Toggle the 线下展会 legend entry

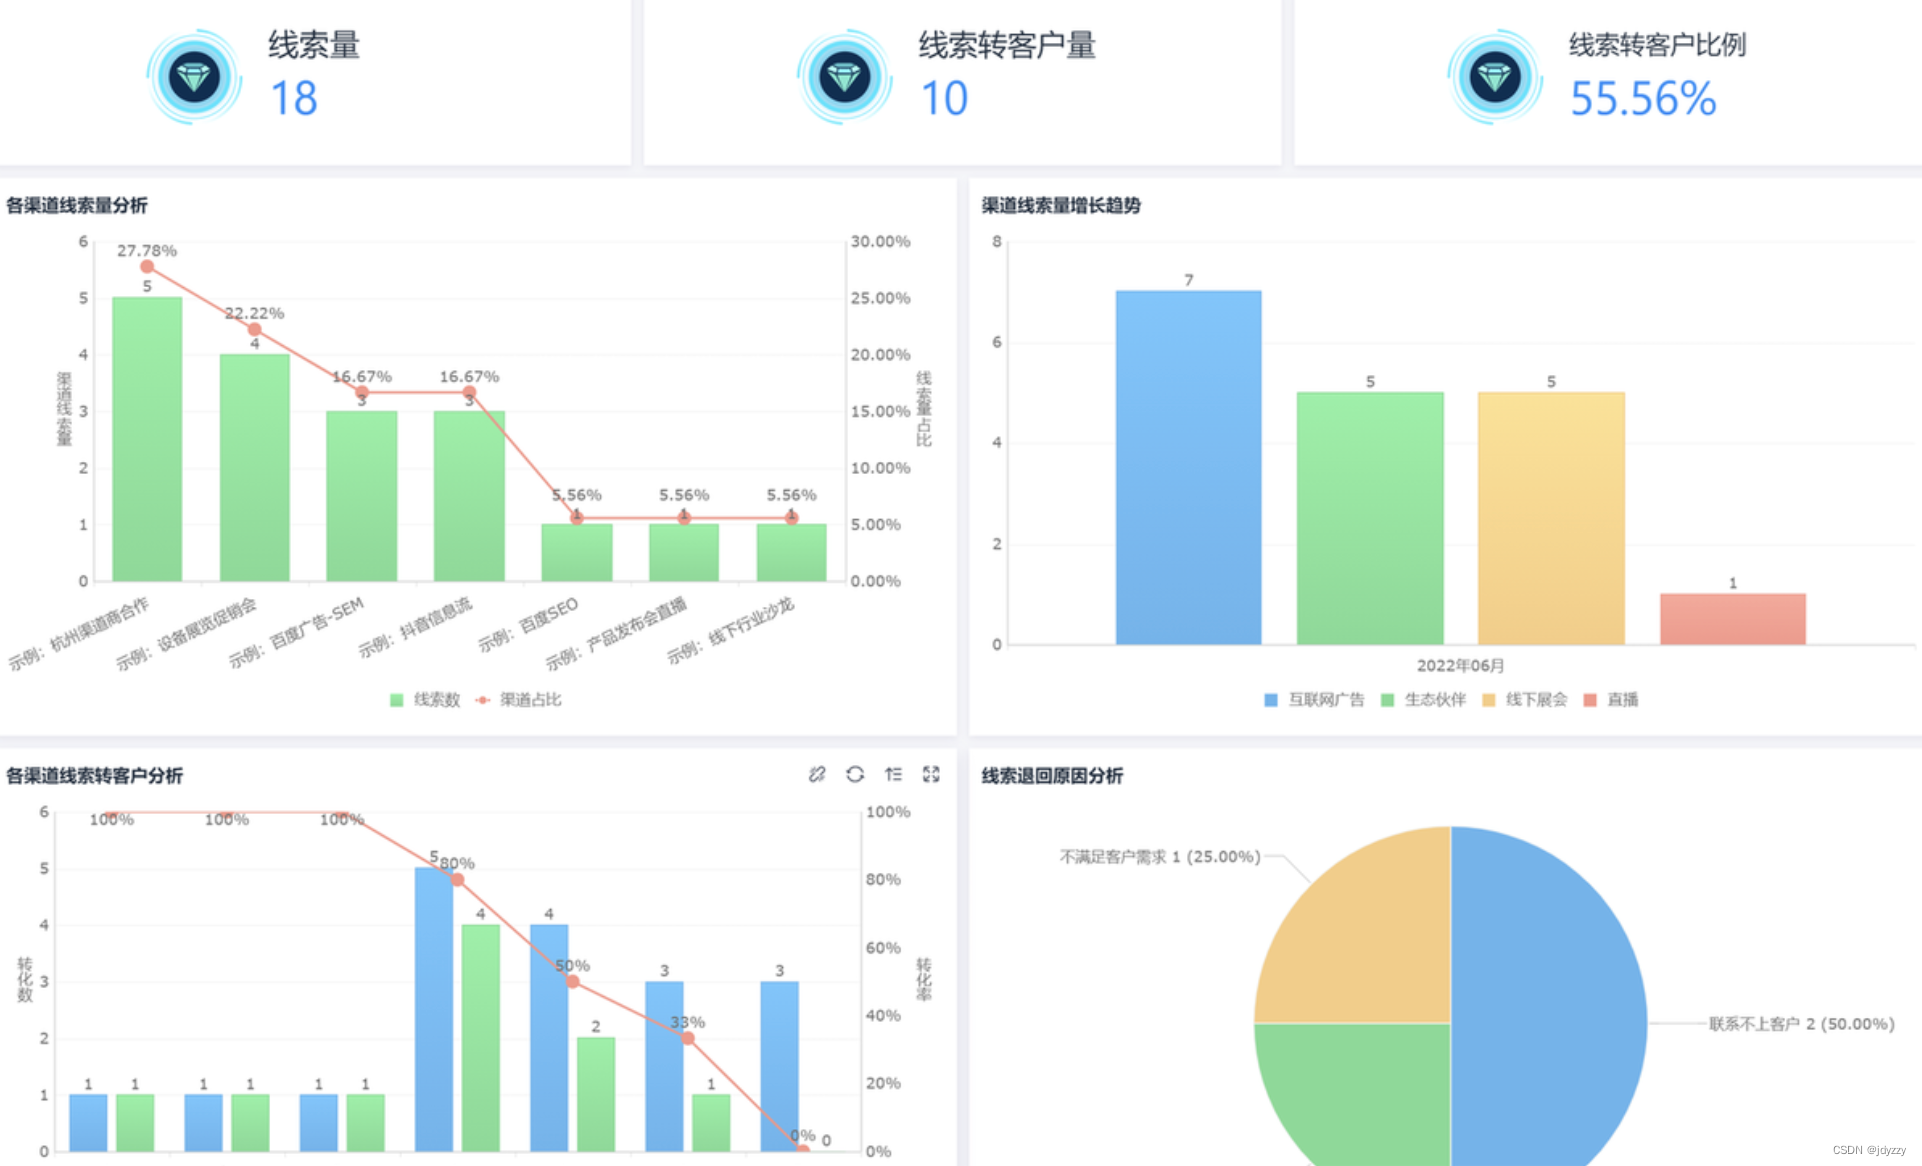[x=1526, y=700]
